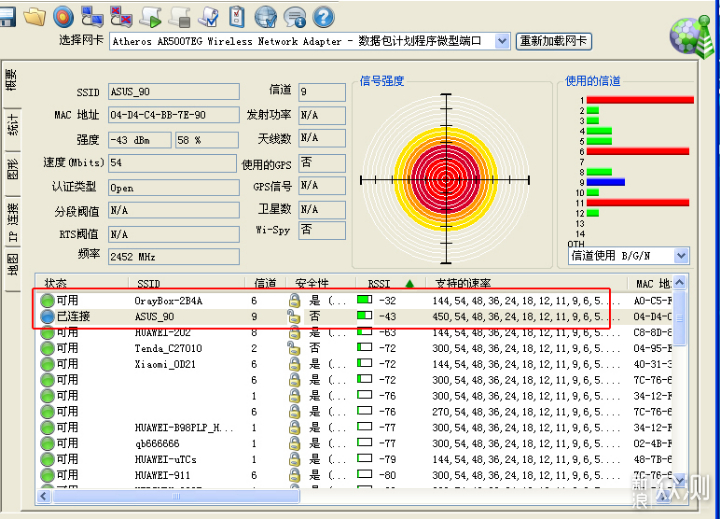Switch to the 图形 tab
The width and height of the screenshot is (720, 519).
tap(12, 169)
